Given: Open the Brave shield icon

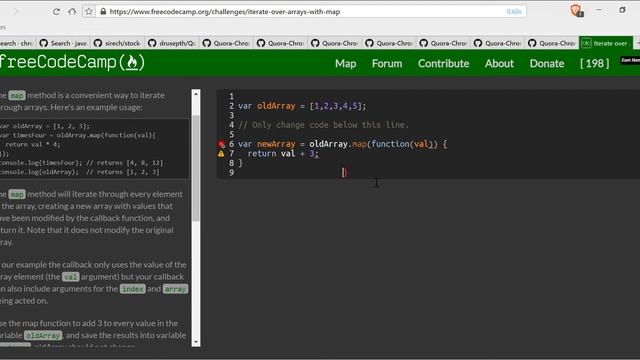Looking at the screenshot, I should 576,10.
